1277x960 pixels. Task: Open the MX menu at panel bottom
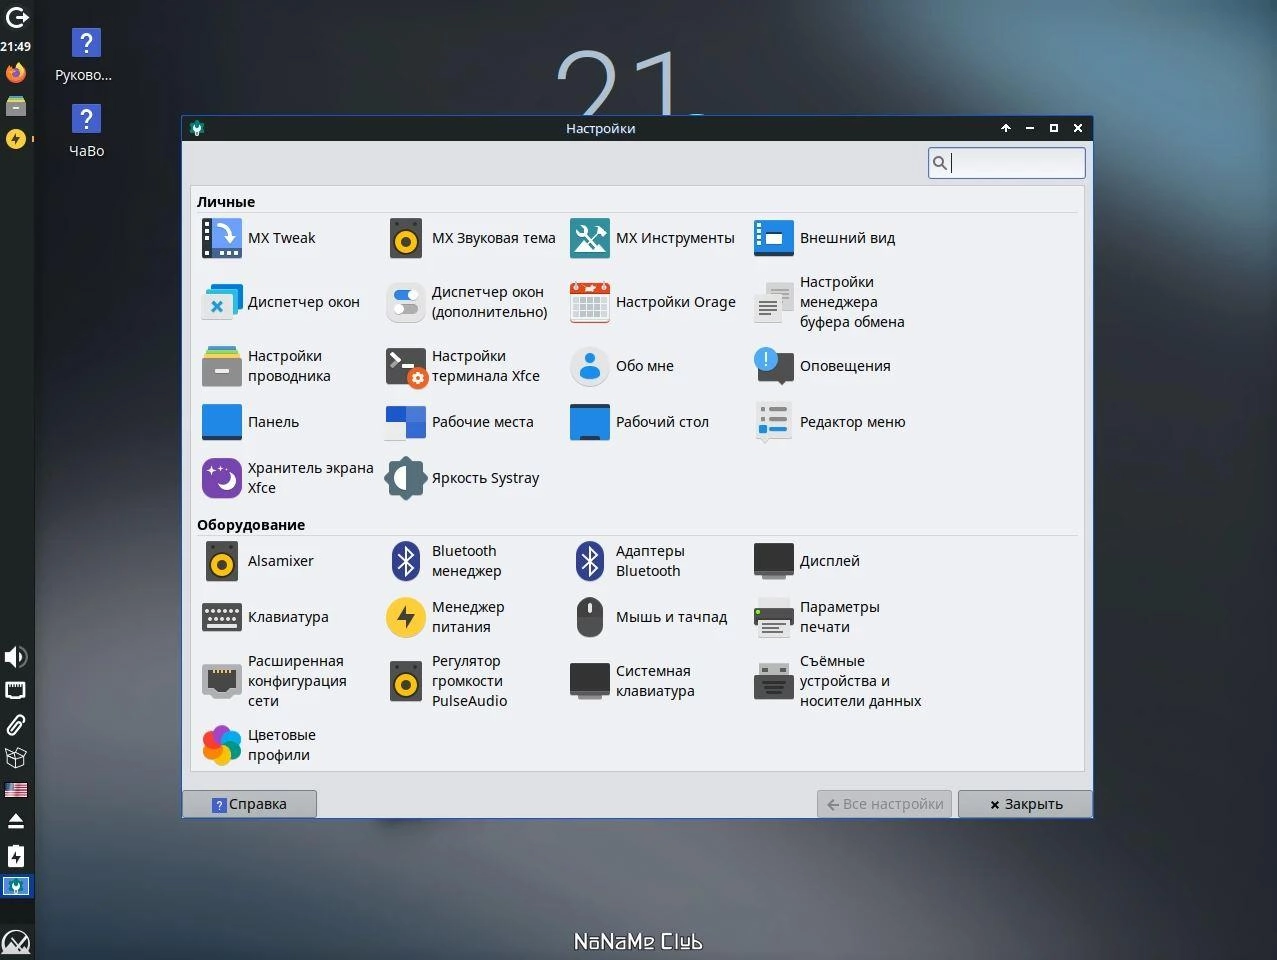point(16,943)
